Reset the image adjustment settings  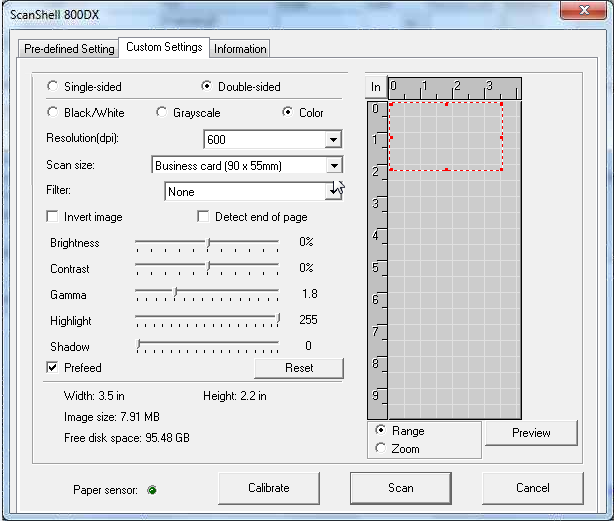299,368
